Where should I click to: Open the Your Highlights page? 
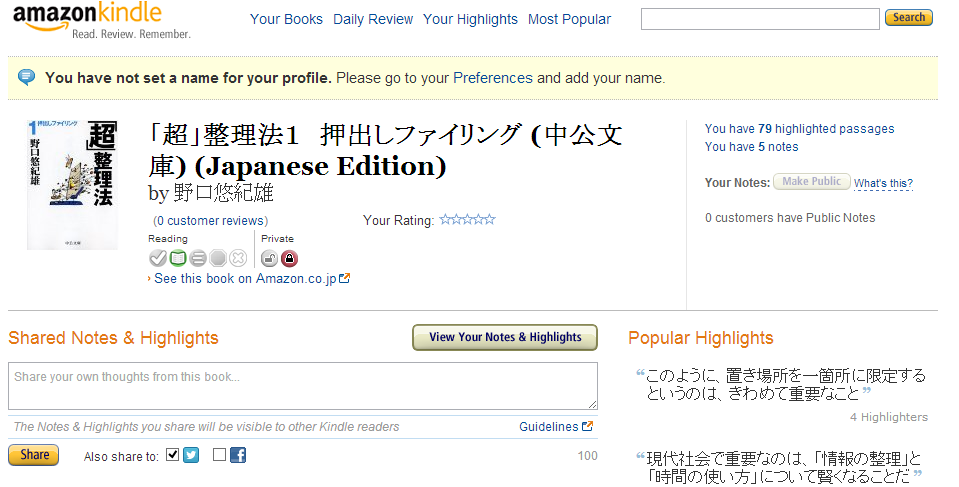click(x=470, y=19)
